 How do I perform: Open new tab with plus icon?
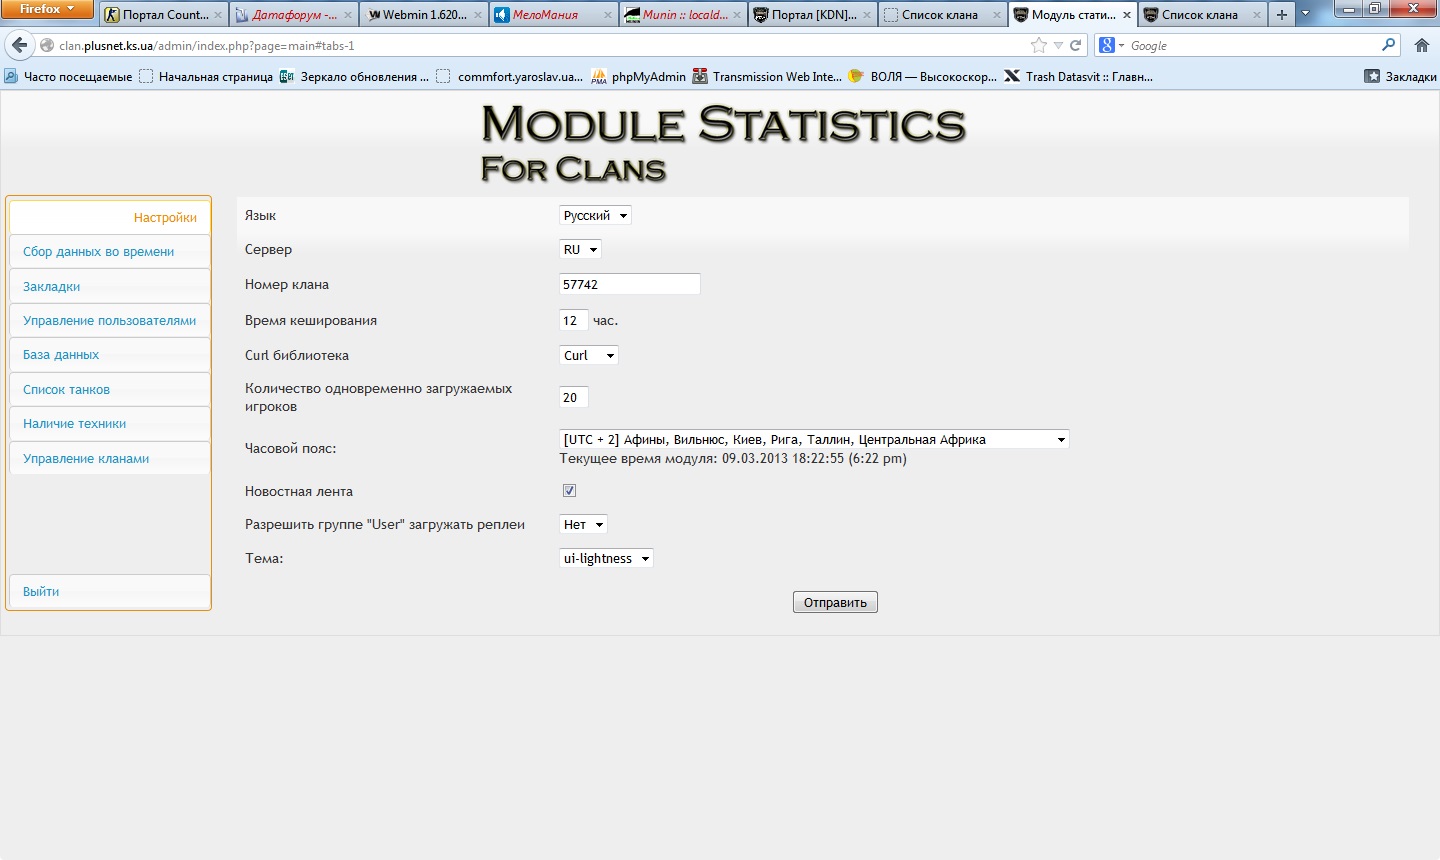pyautogui.click(x=1281, y=15)
